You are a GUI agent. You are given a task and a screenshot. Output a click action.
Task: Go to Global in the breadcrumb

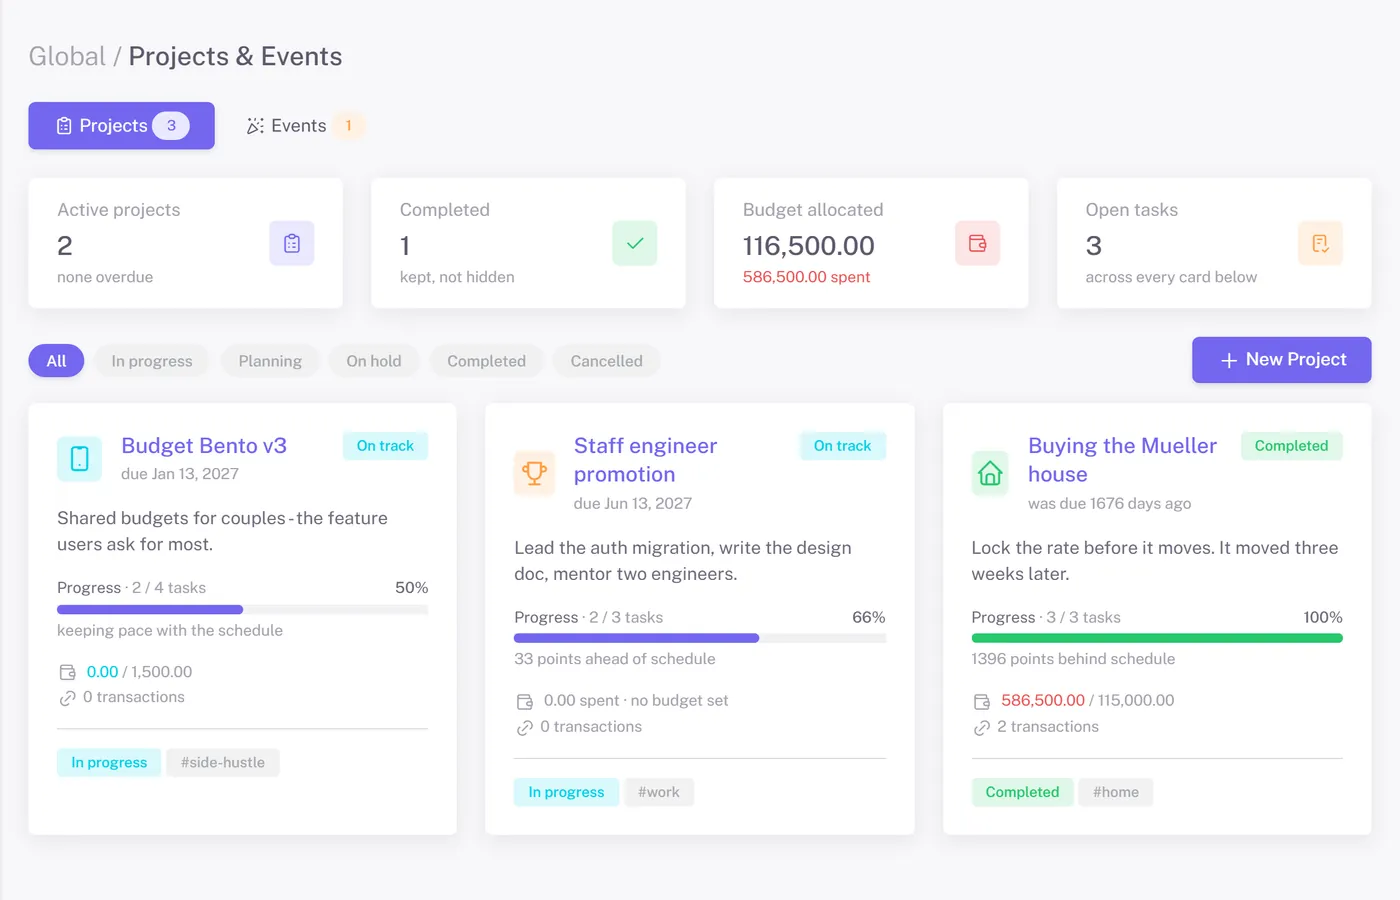67,56
